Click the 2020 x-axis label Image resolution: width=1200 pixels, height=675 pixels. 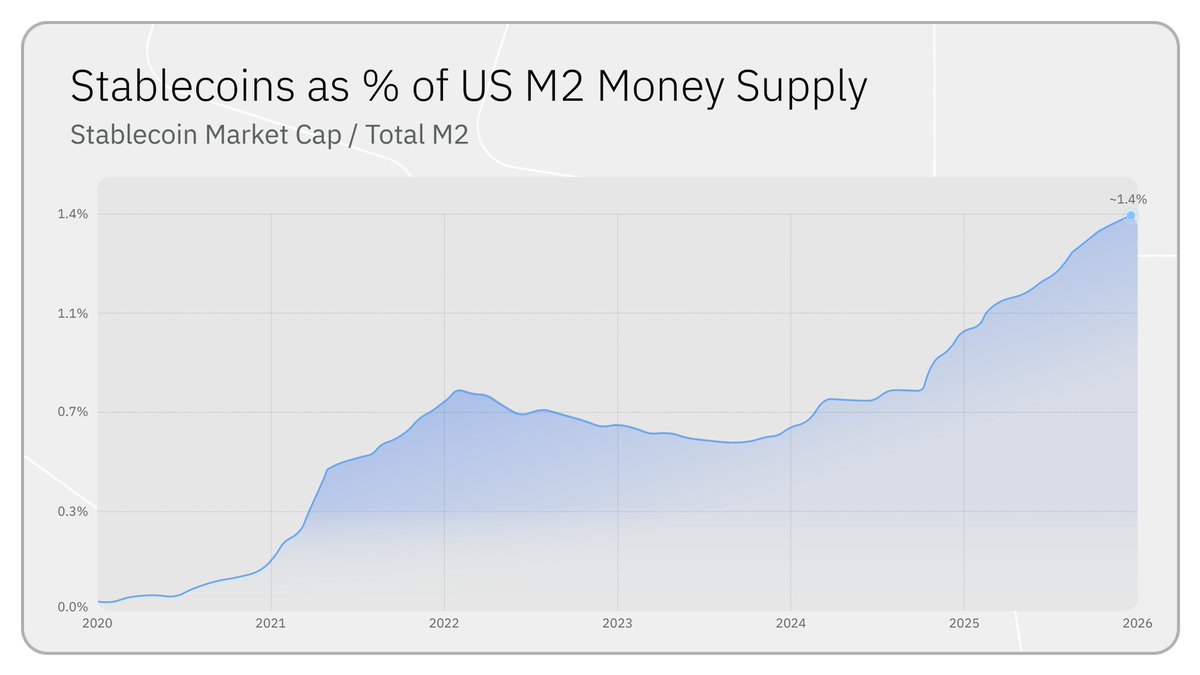pos(98,623)
